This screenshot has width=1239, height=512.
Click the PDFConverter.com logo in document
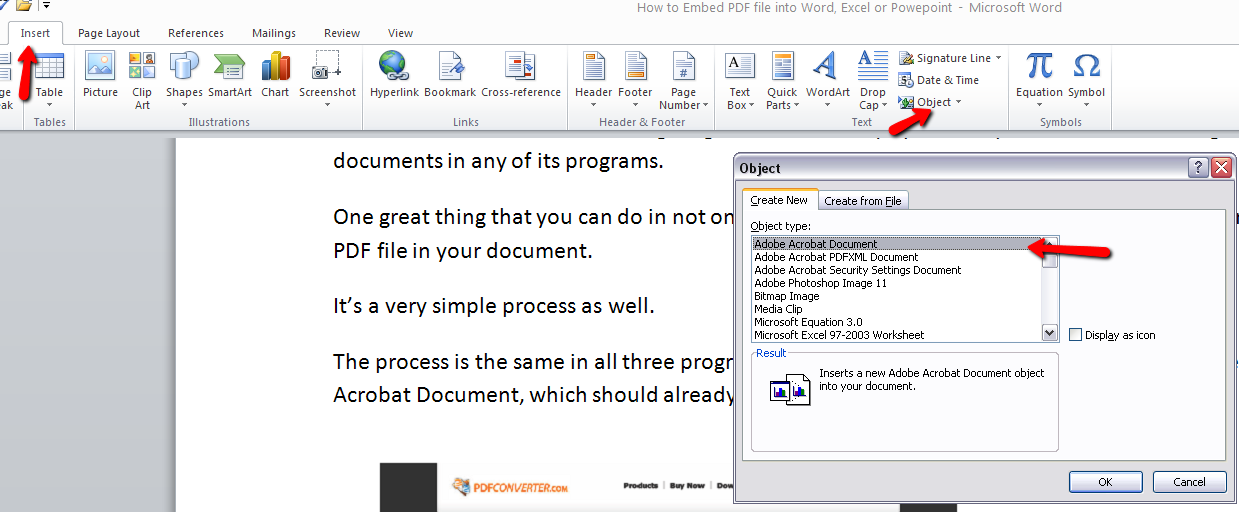[510, 487]
